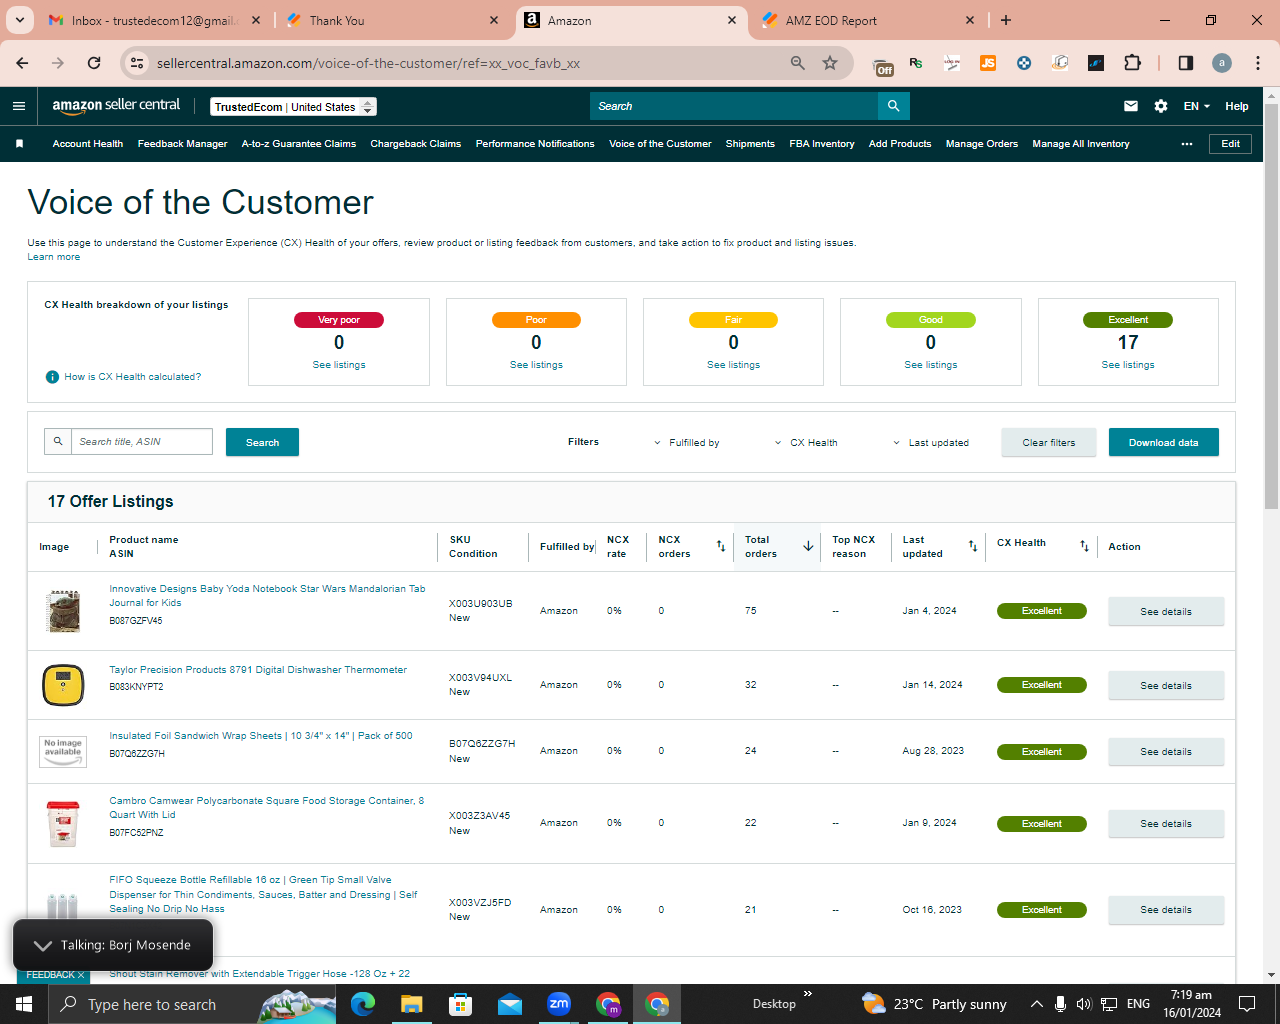The image size is (1280, 1024).
Task: See listings under Excellent CX Health
Action: 1128,365
